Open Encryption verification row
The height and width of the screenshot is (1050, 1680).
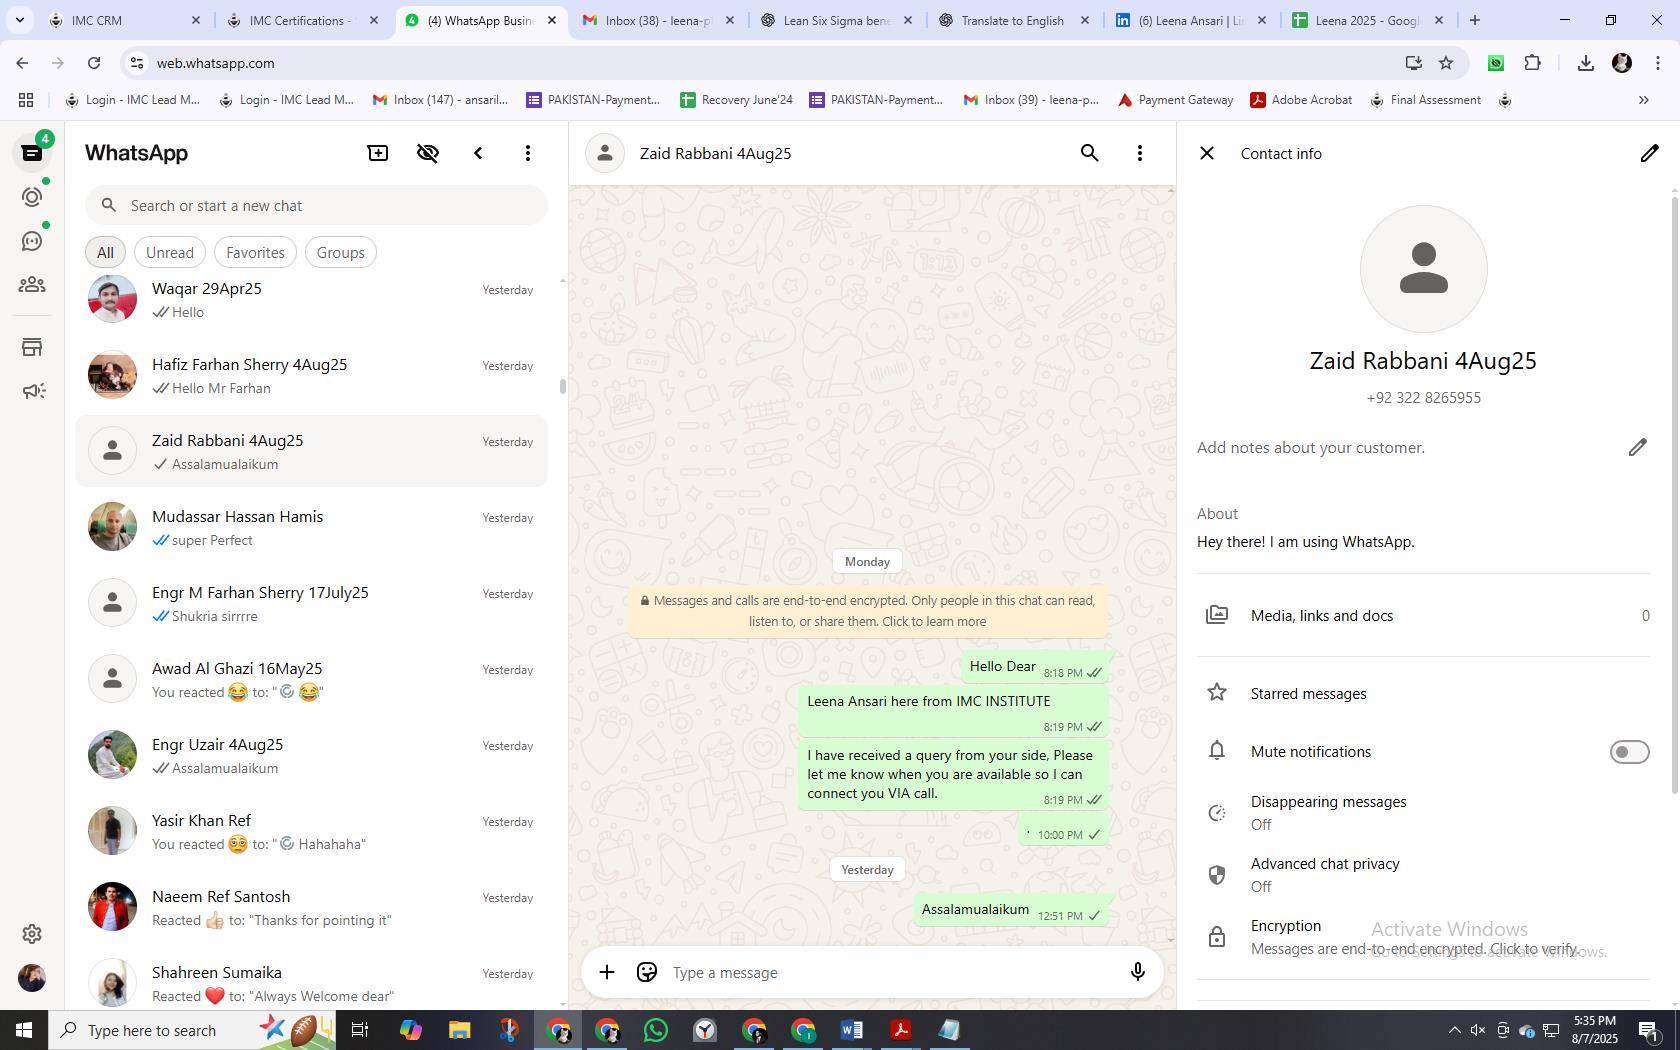(1423, 937)
